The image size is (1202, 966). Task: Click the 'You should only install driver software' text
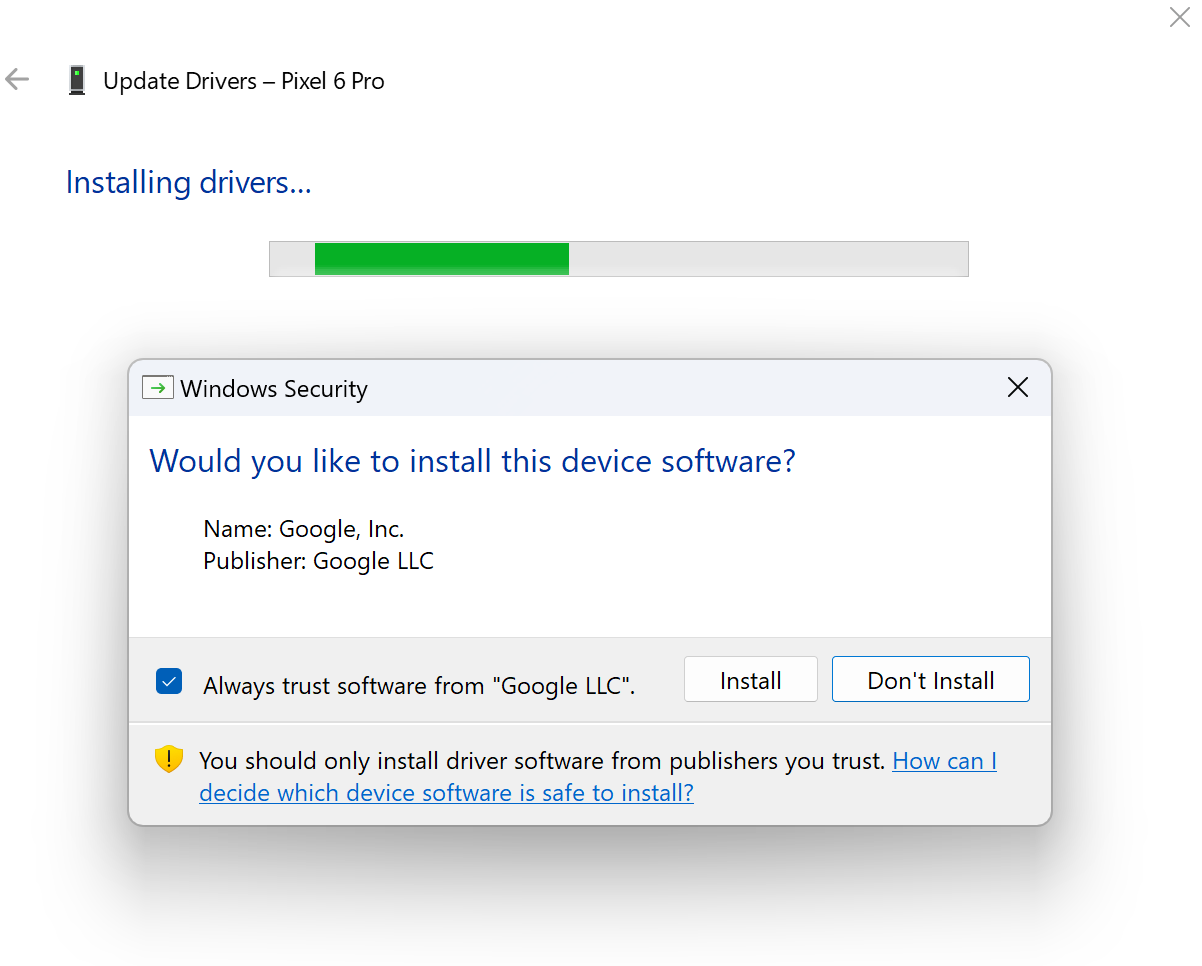543,761
